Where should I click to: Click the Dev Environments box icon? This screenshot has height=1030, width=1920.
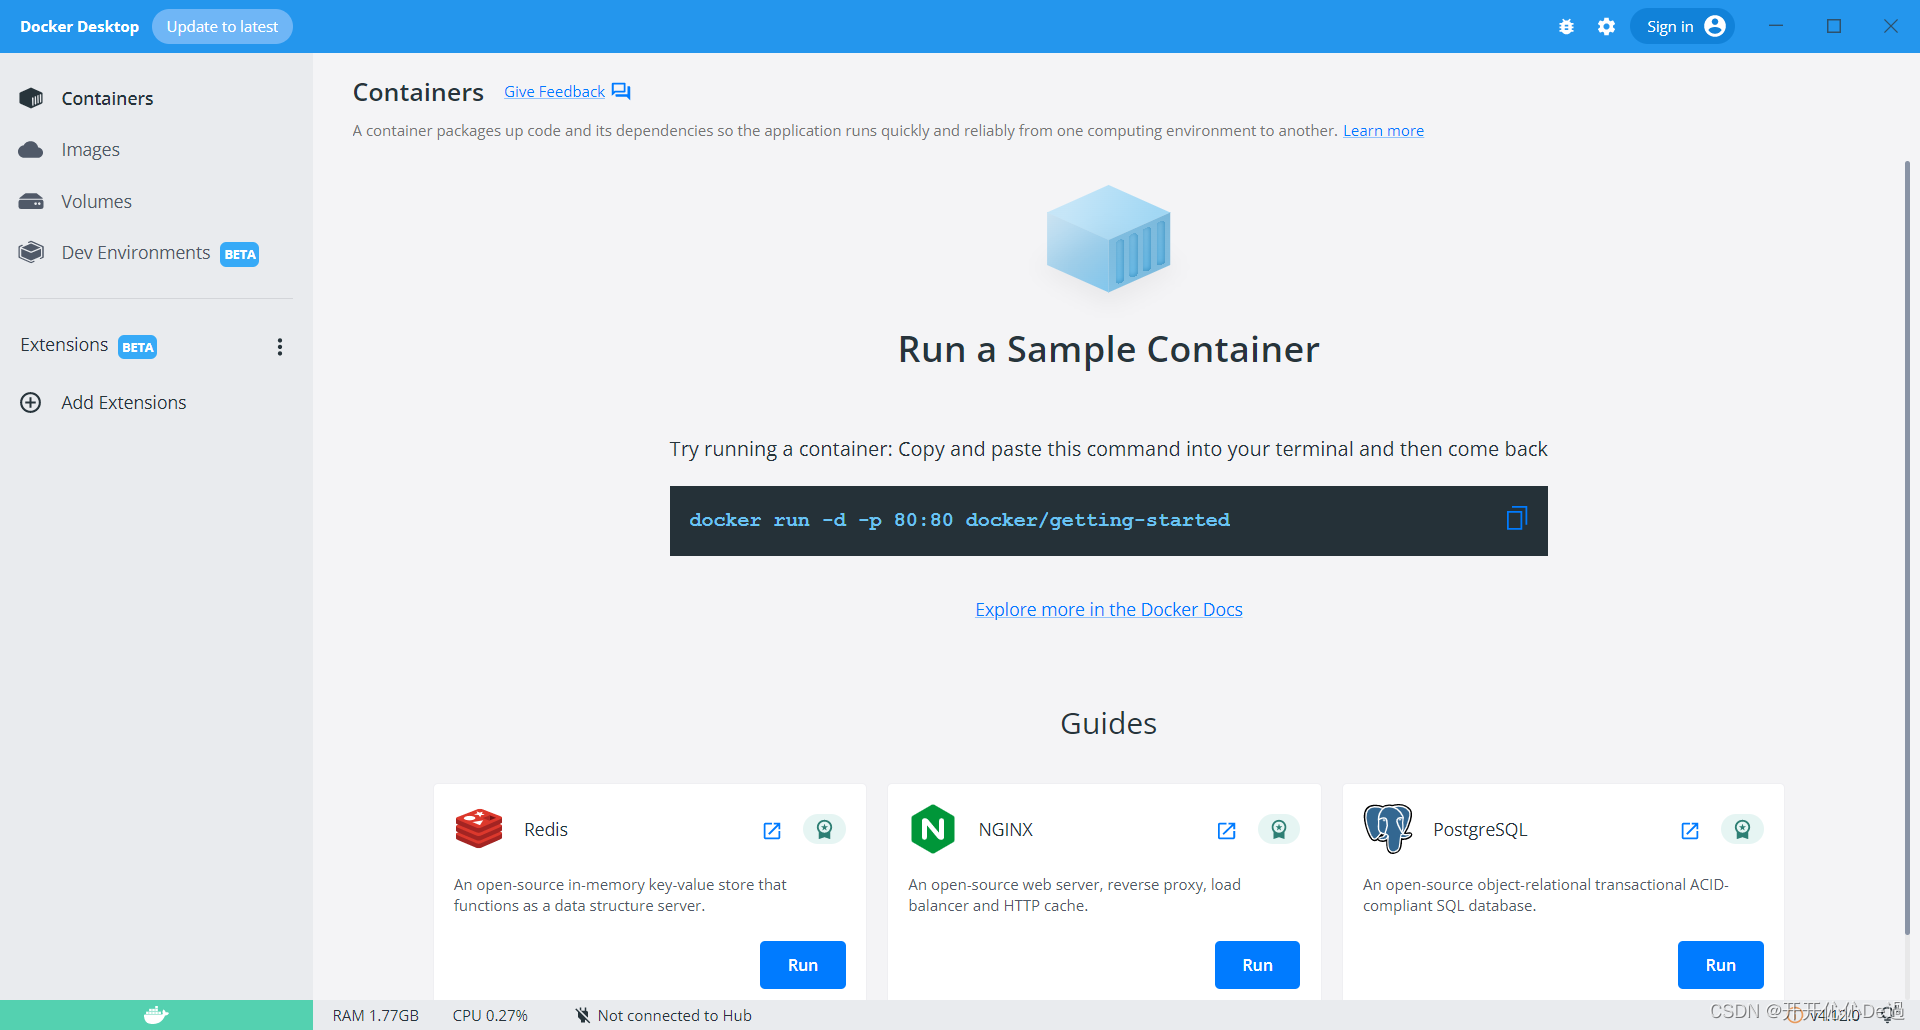coord(31,252)
